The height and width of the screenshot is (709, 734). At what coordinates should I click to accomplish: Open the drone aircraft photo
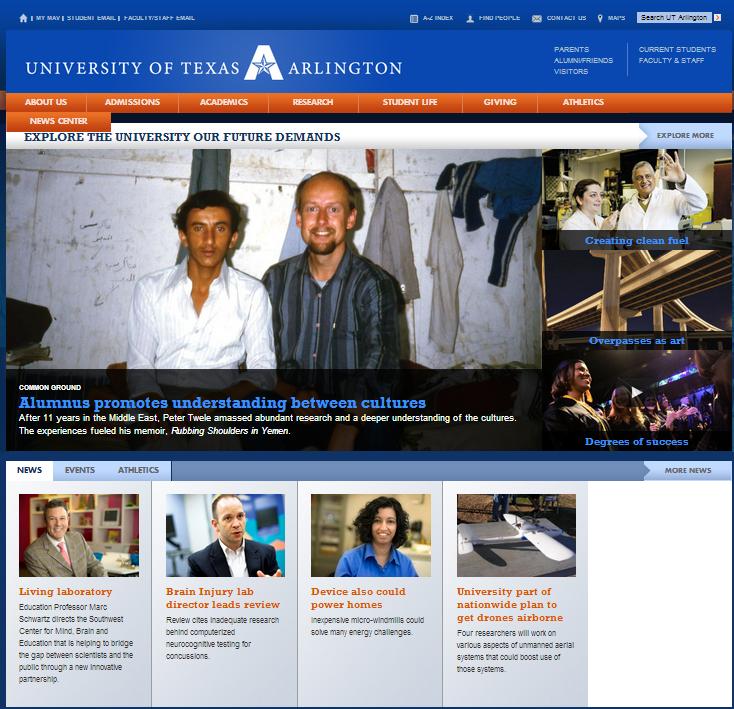516,535
